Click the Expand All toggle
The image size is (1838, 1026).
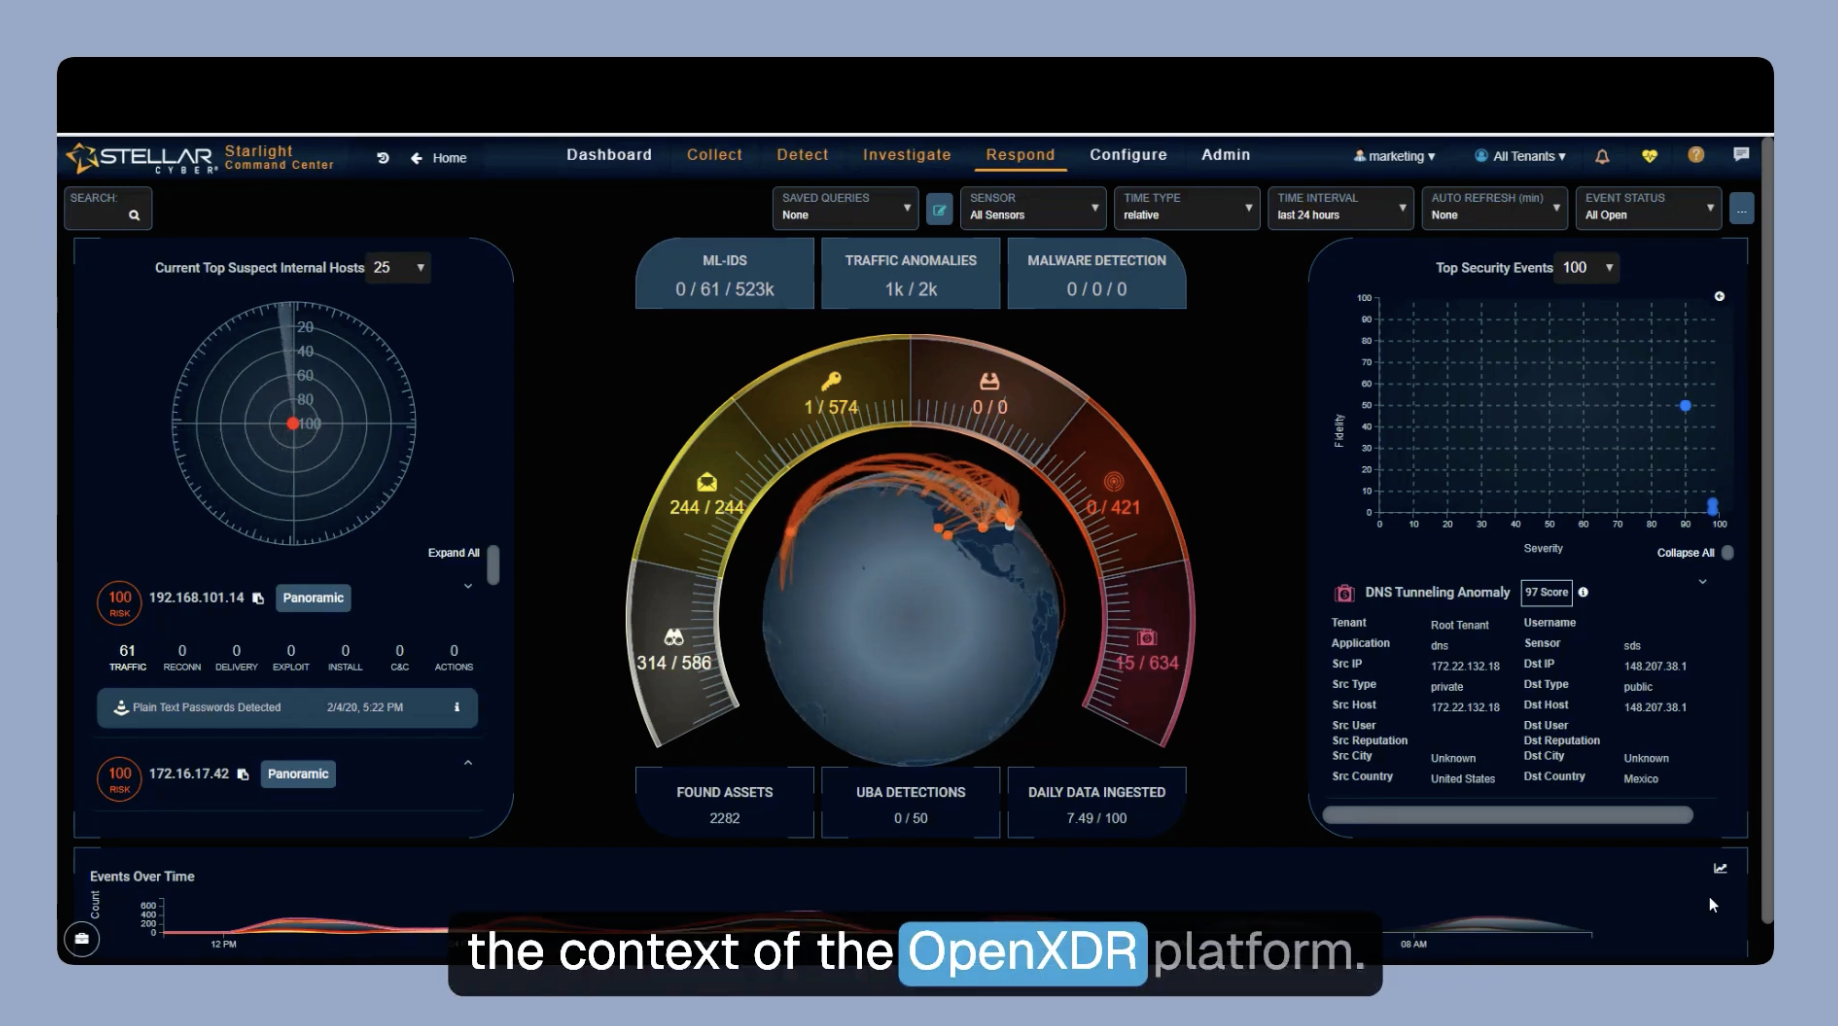[492, 564]
